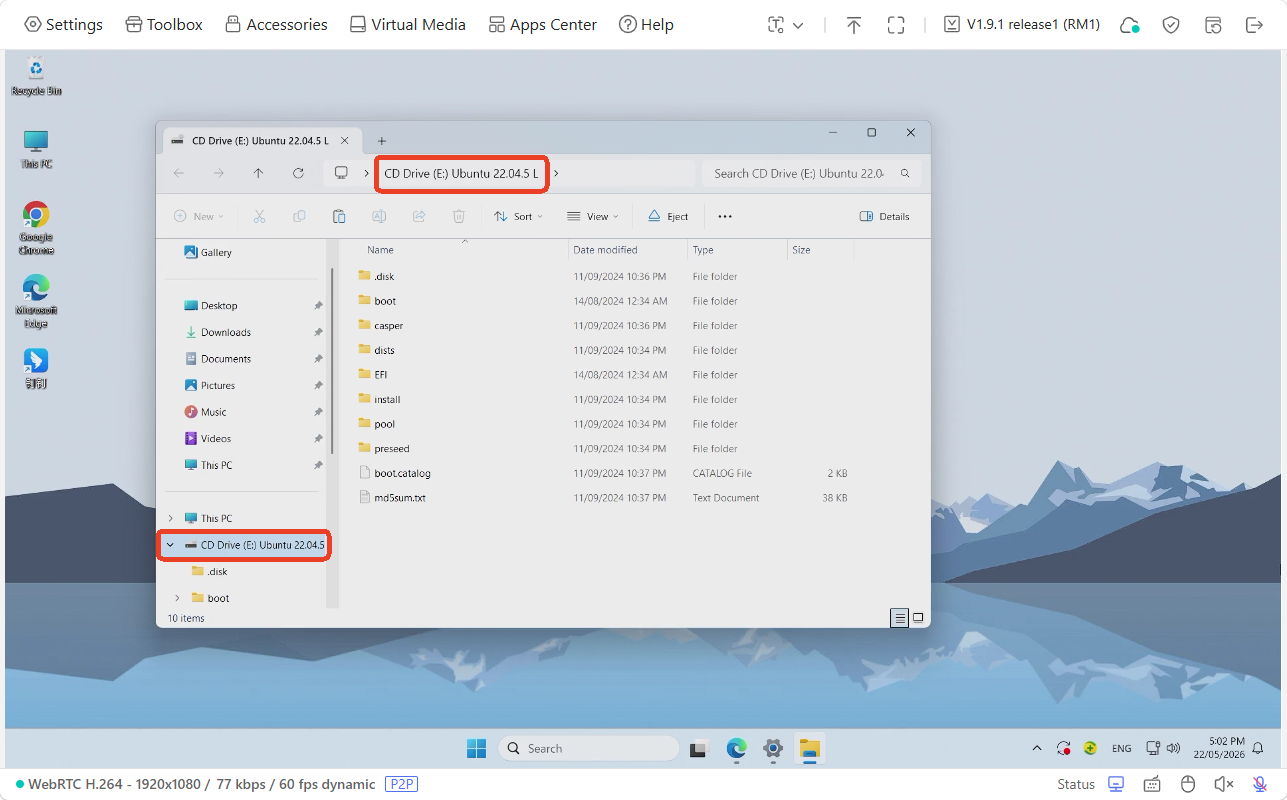1287x800 pixels.
Task: Open the Apps Center menu
Action: click(542, 25)
